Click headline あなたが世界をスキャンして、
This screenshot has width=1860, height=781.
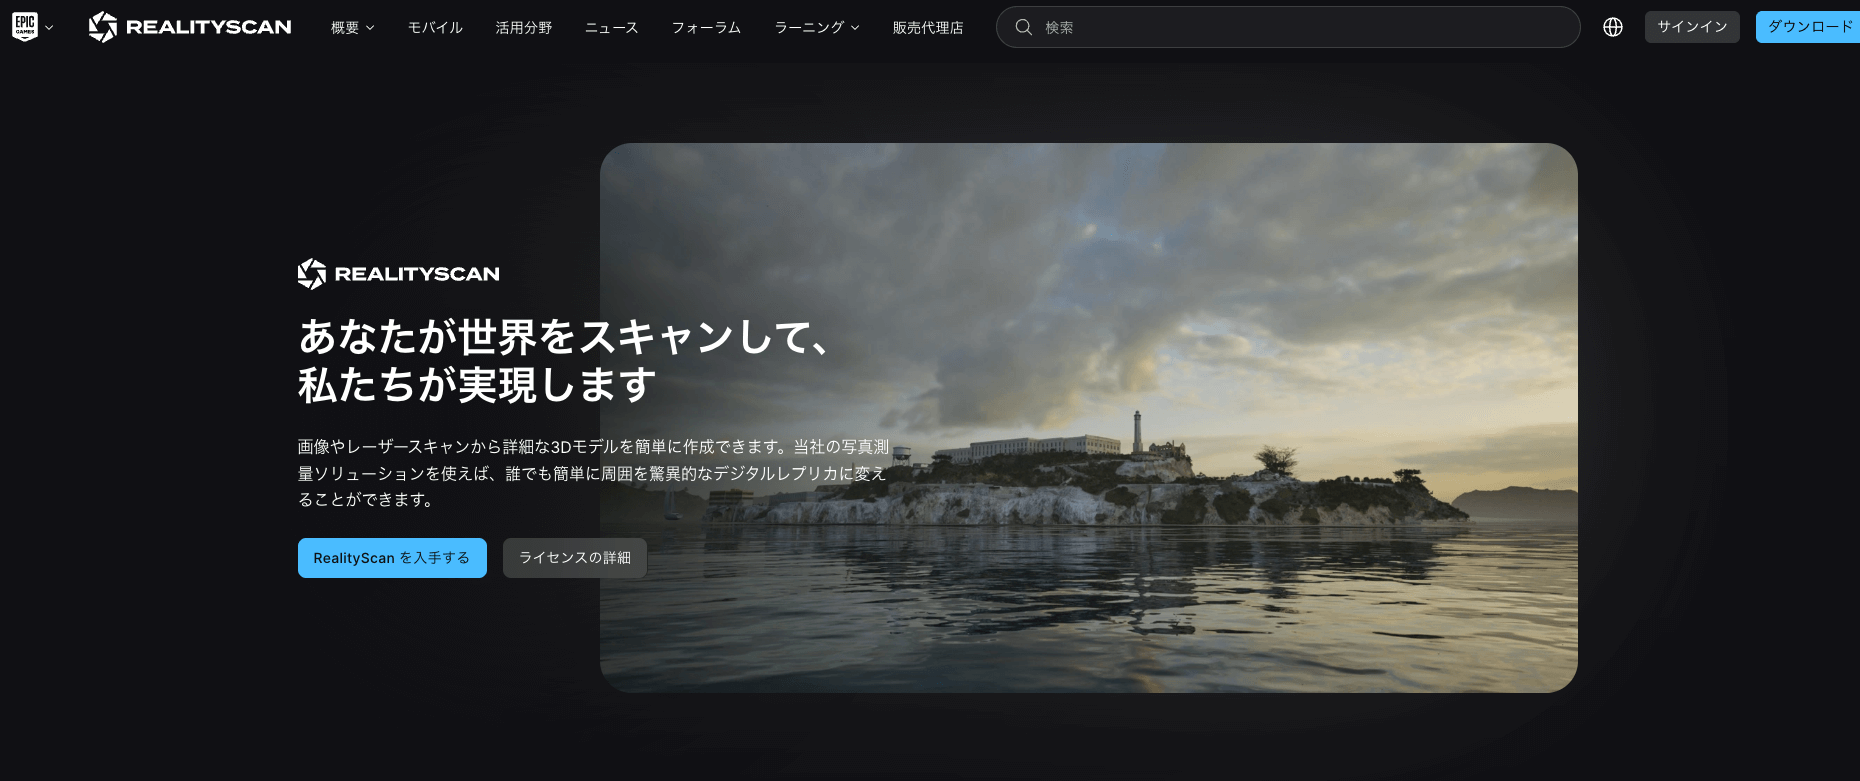pos(564,337)
